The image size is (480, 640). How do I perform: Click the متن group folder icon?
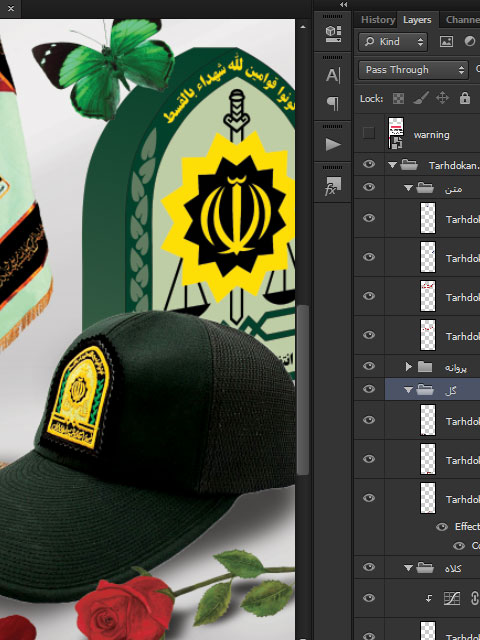[425, 188]
